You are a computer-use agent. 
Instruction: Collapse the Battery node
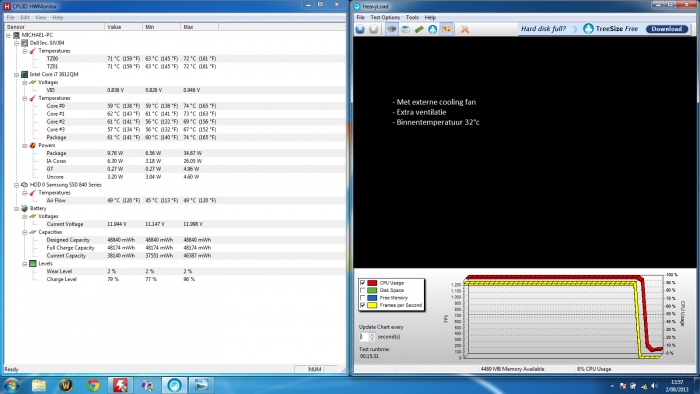(x=17, y=209)
